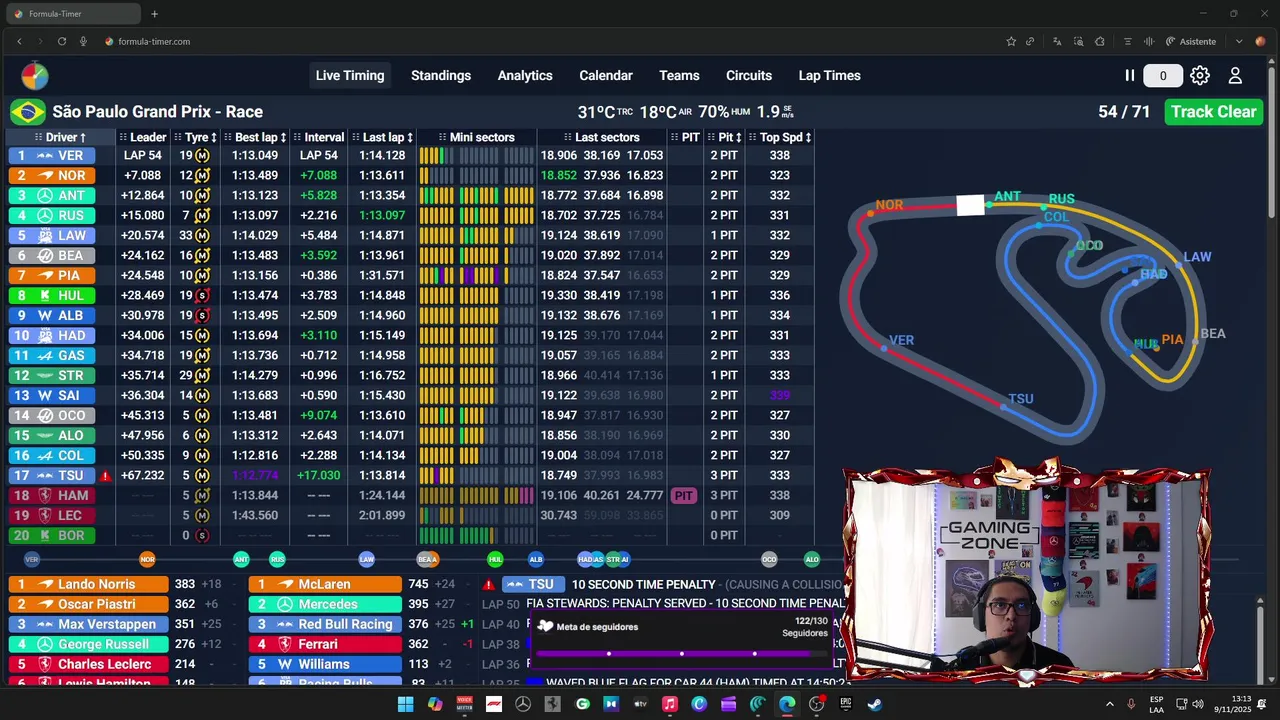Open Apple TV from taskbar
1280x720 pixels.
[x=641, y=704]
